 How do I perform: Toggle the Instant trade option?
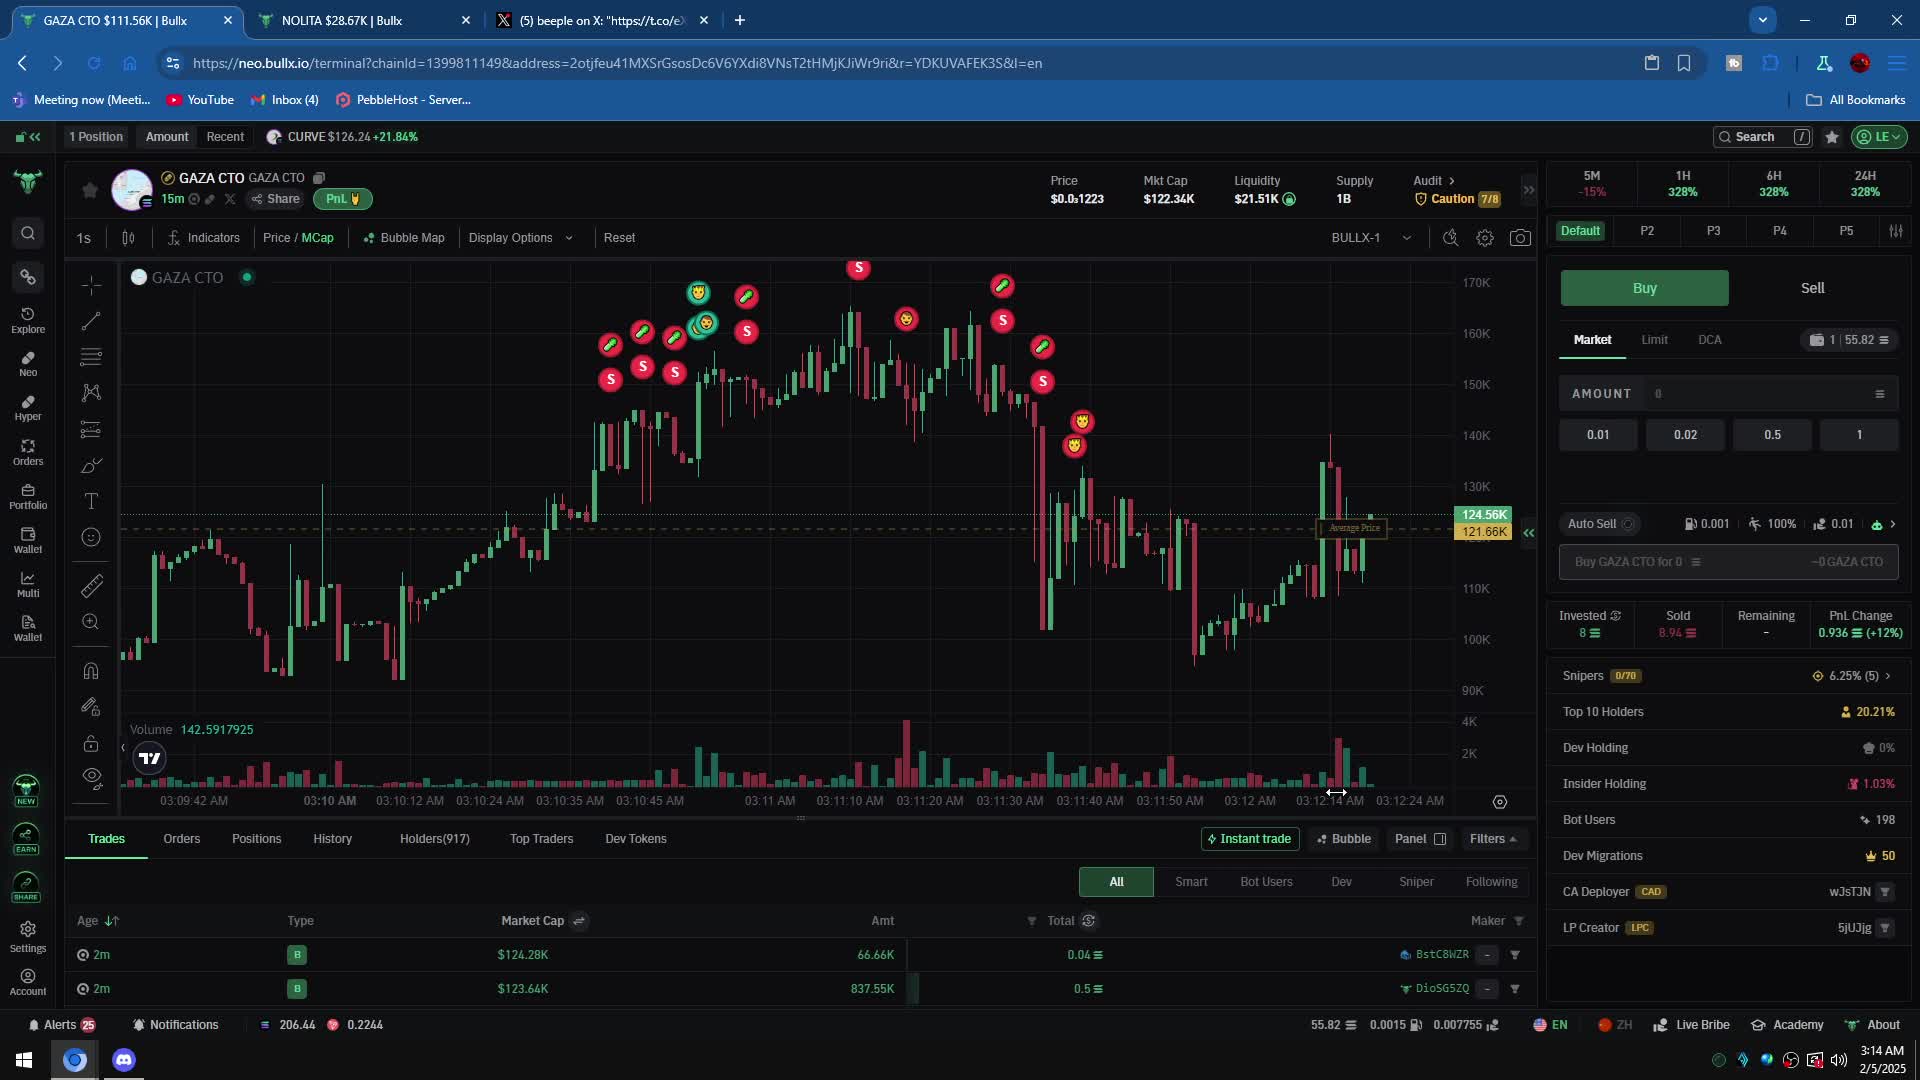tap(1250, 839)
